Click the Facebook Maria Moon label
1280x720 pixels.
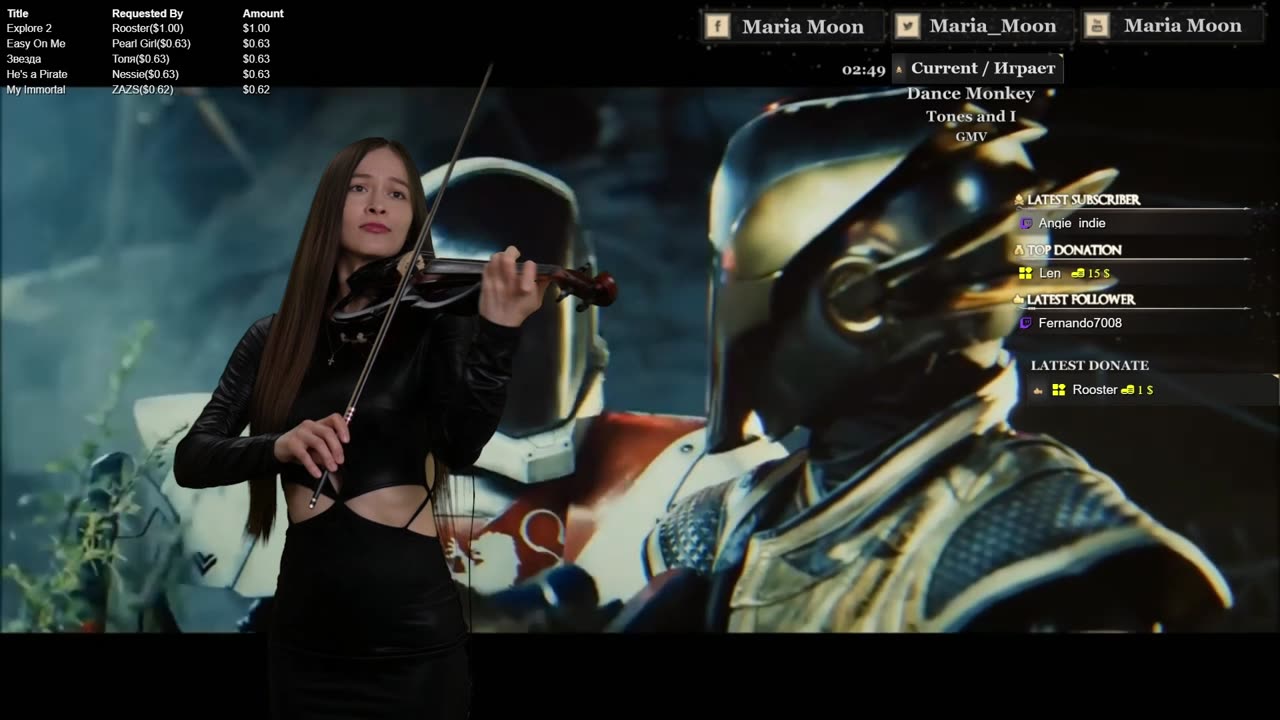pyautogui.click(x=803, y=27)
